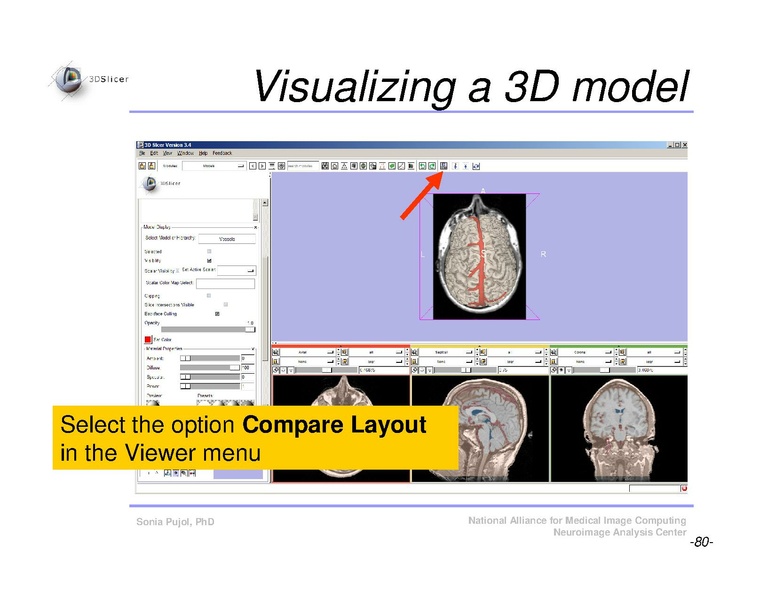Click the link control icon in sagittal viewer
The image size is (776, 600).
[415, 370]
